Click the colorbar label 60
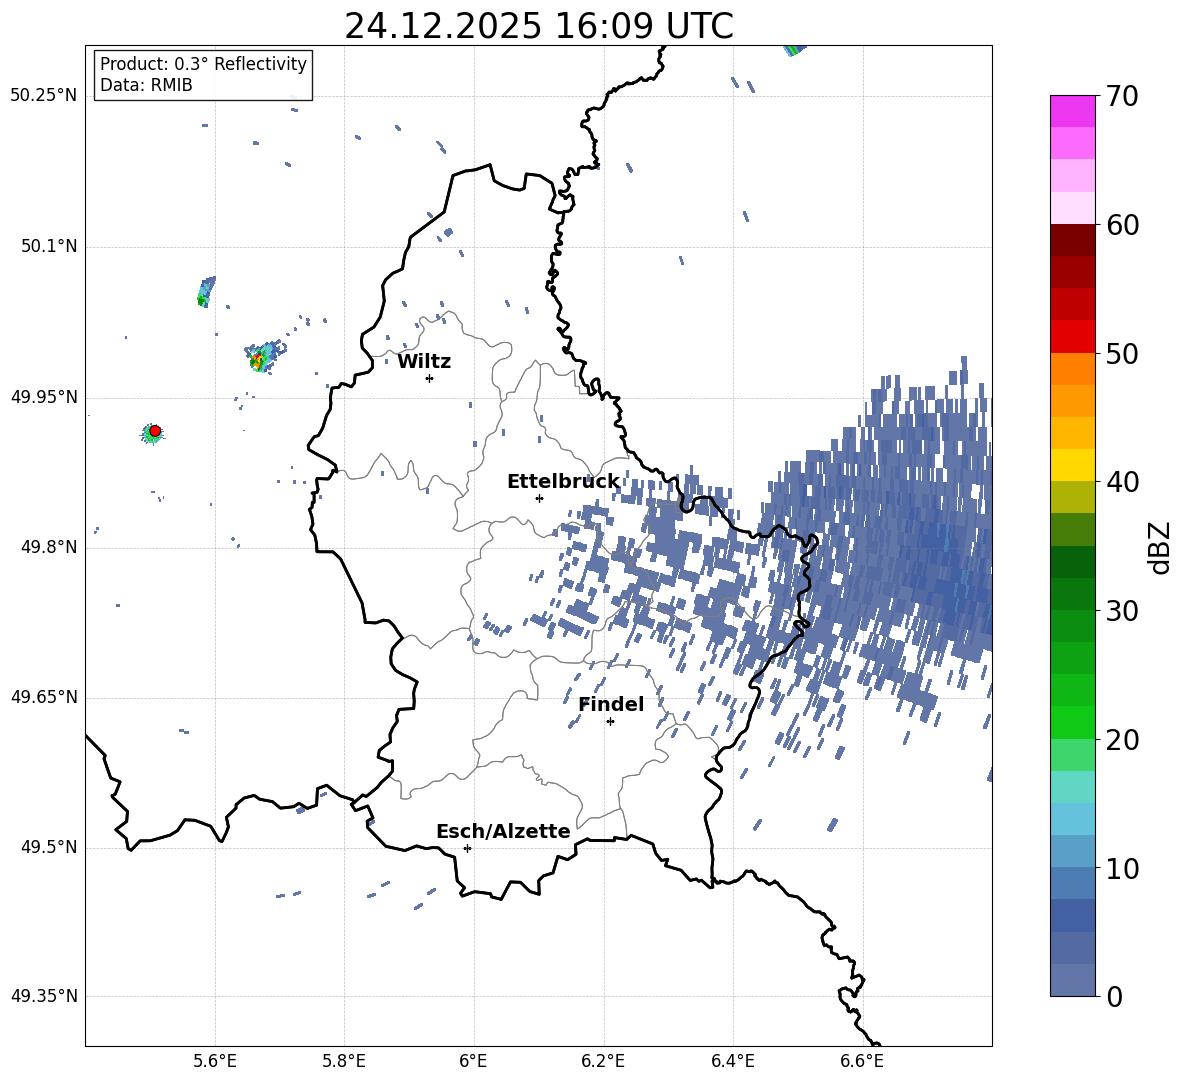 tap(1121, 225)
